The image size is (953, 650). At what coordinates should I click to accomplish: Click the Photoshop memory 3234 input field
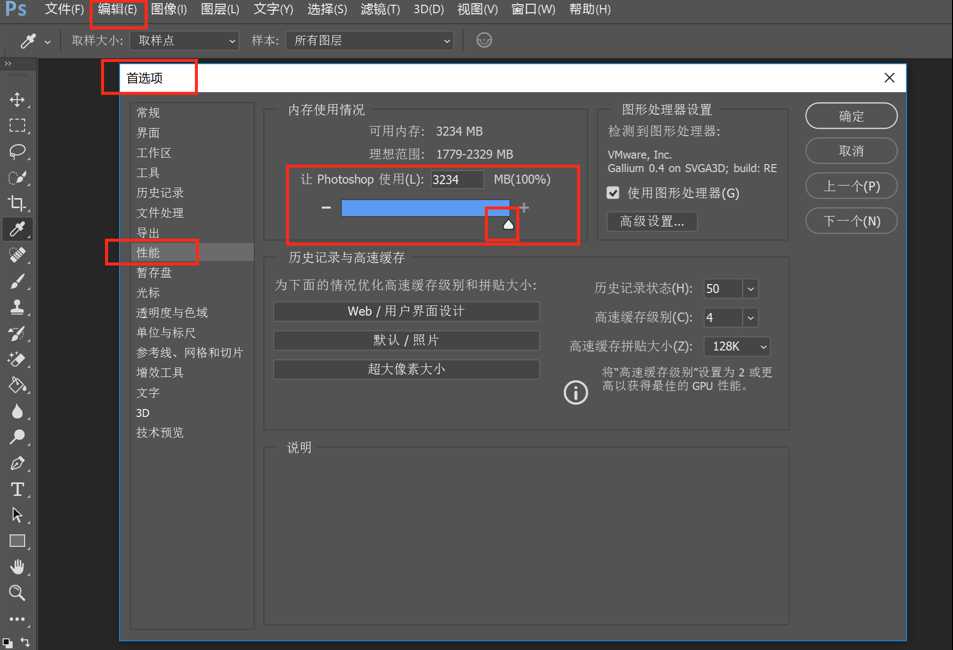pyautogui.click(x=457, y=179)
